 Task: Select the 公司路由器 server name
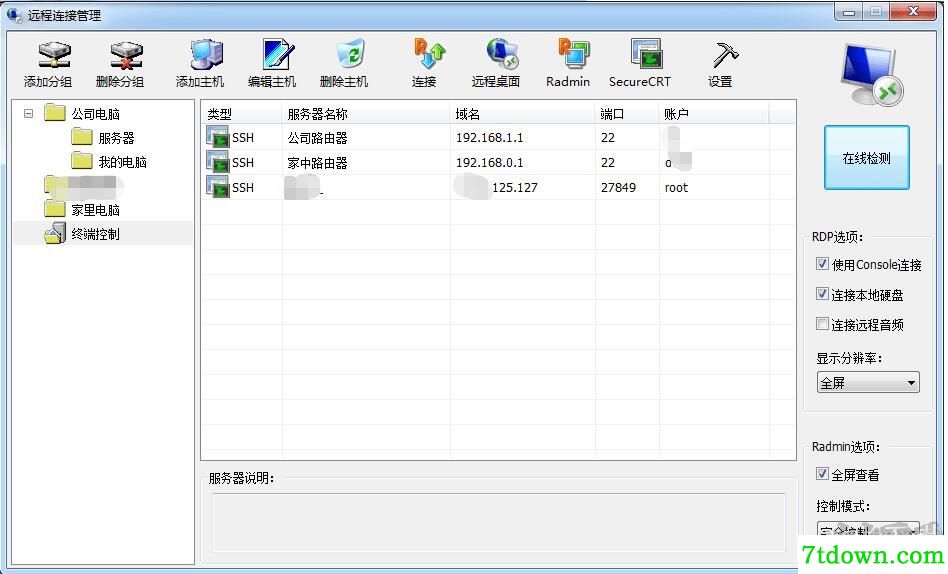coord(317,138)
